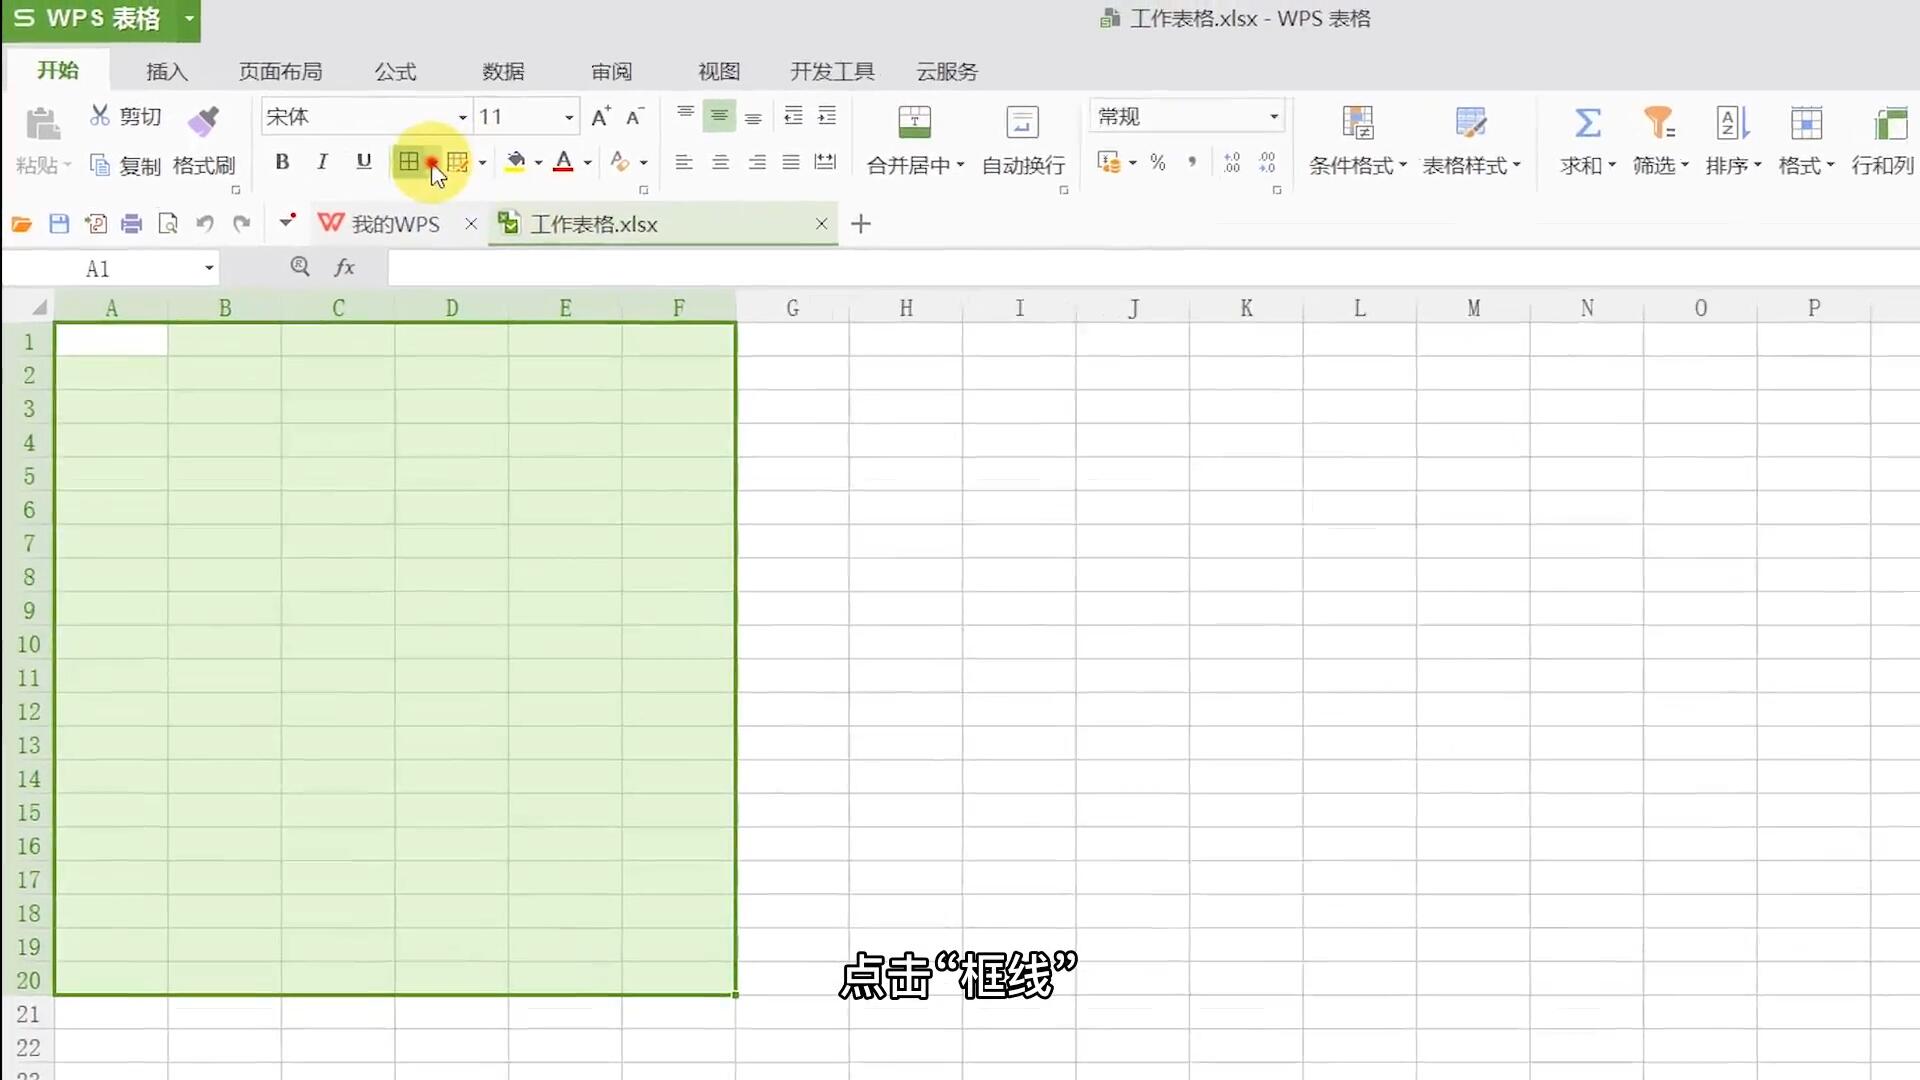Open the number format 常规 dropdown
This screenshot has height=1080, width=1920.
pos(1273,117)
